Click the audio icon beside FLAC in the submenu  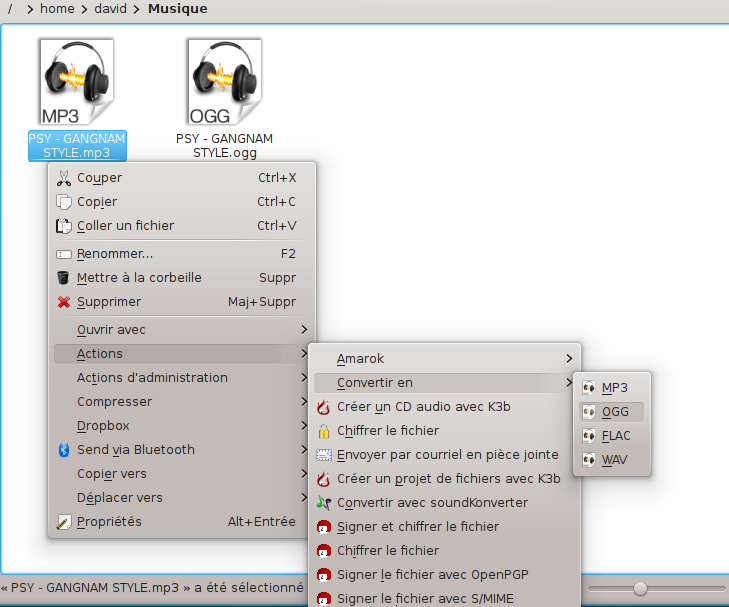click(589, 436)
